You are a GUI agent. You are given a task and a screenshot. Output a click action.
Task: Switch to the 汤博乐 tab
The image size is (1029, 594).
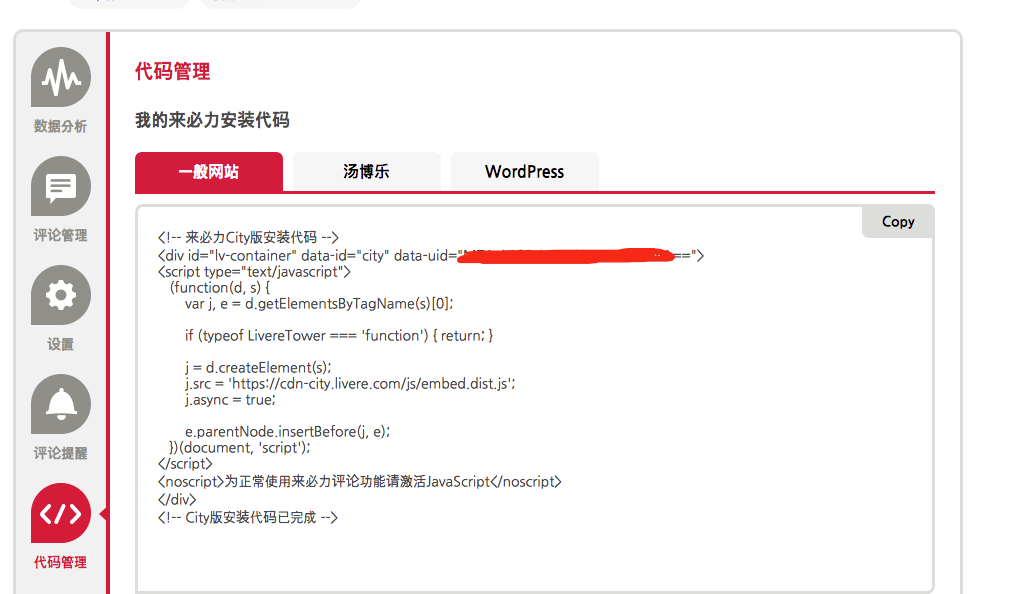pyautogui.click(x=366, y=172)
